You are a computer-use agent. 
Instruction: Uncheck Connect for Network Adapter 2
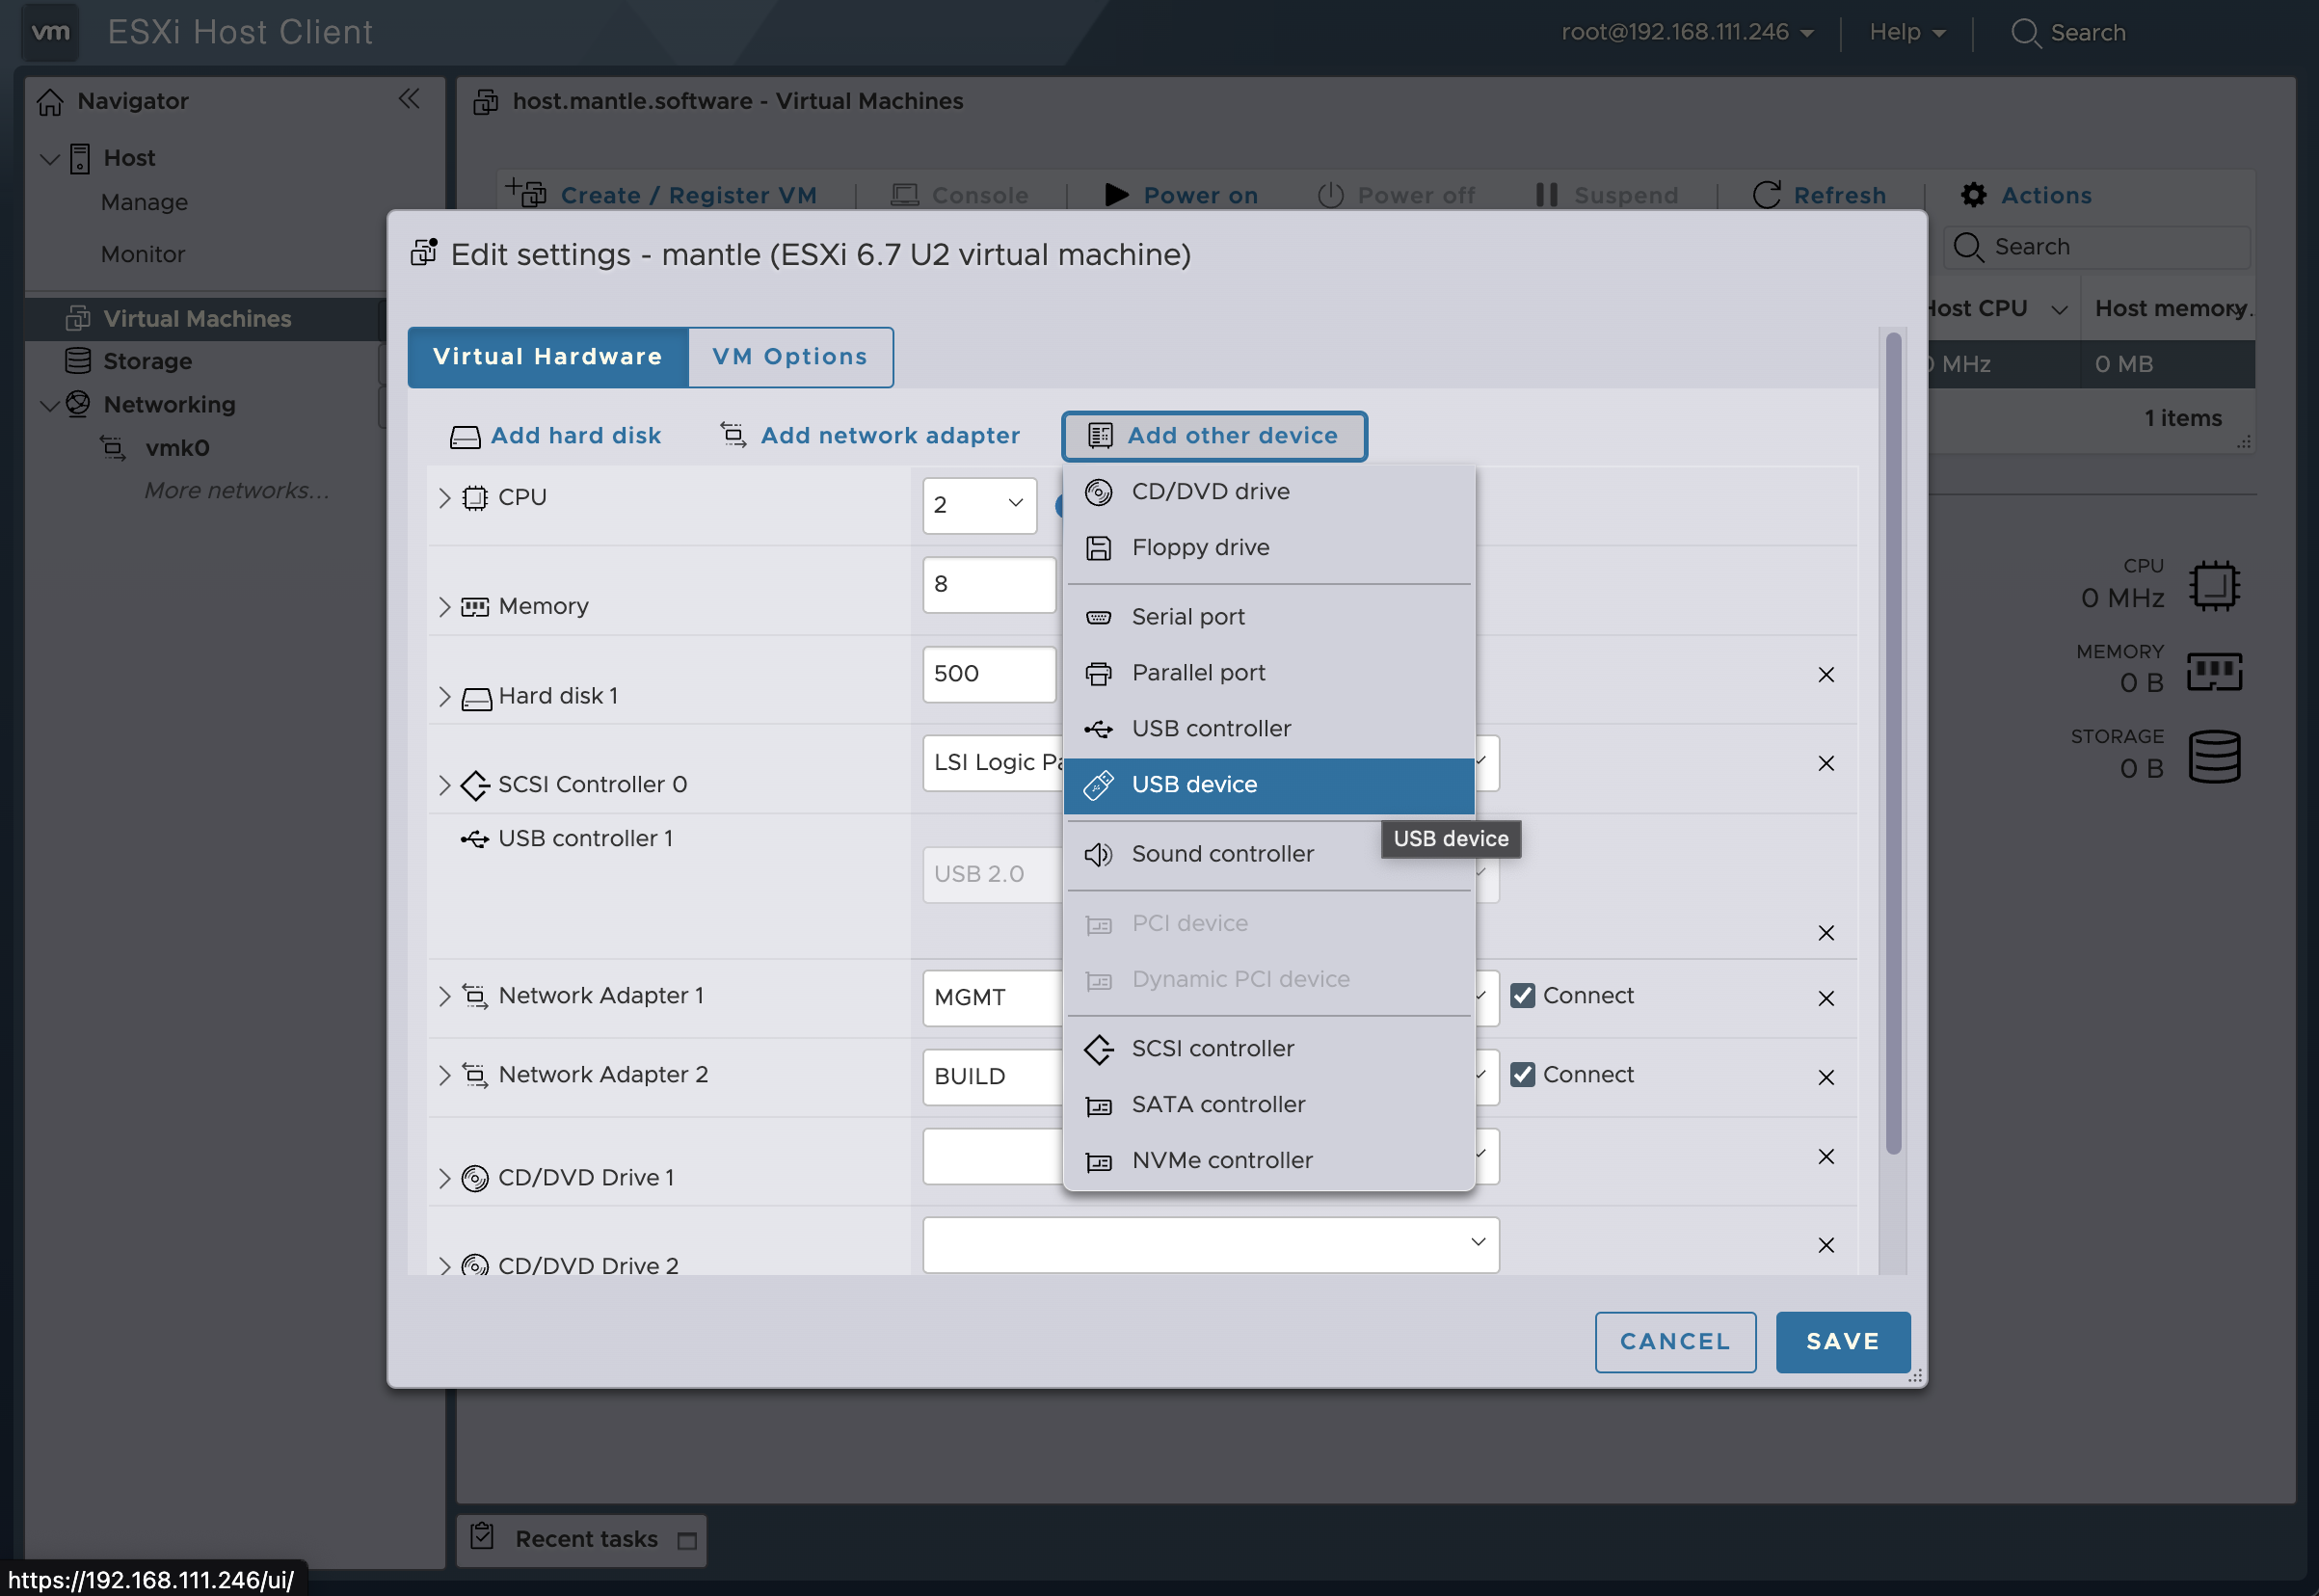tap(1522, 1075)
